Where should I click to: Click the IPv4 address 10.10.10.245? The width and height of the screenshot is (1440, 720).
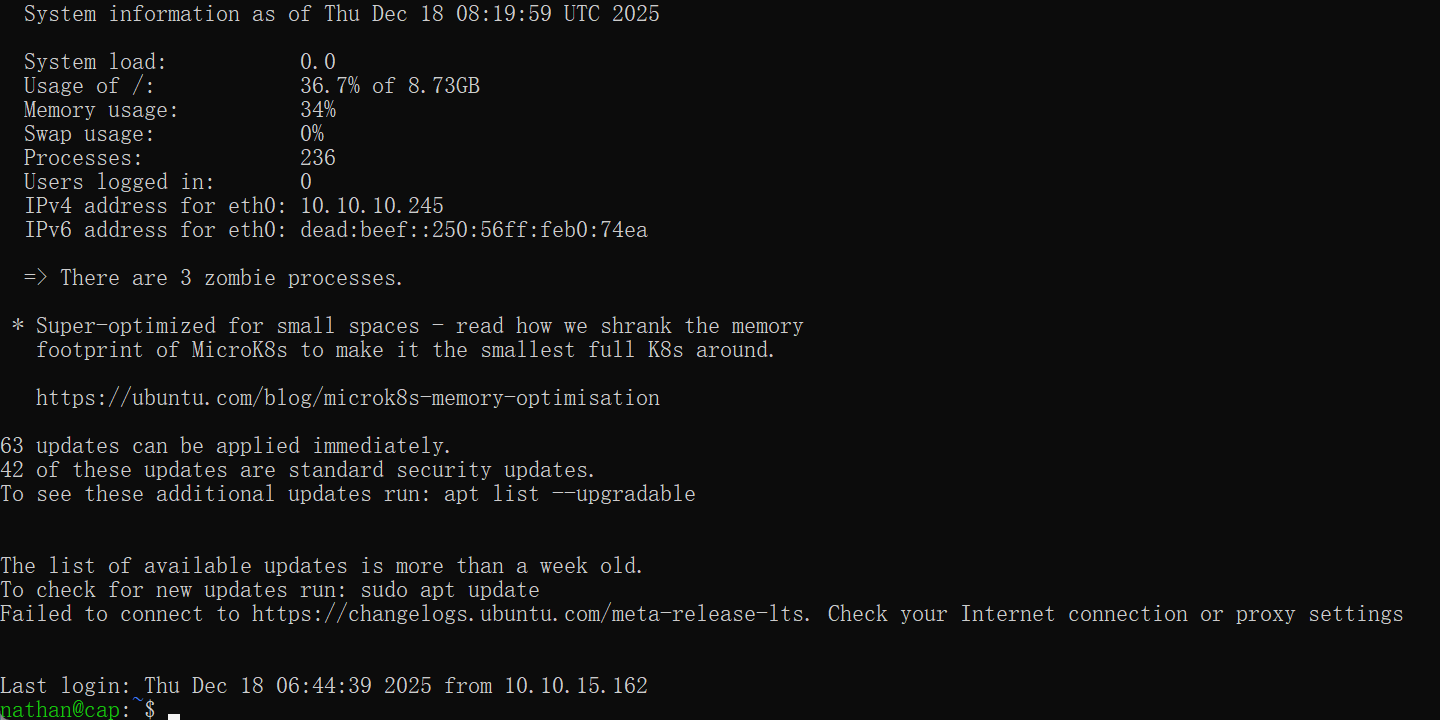pyautogui.click(x=371, y=206)
